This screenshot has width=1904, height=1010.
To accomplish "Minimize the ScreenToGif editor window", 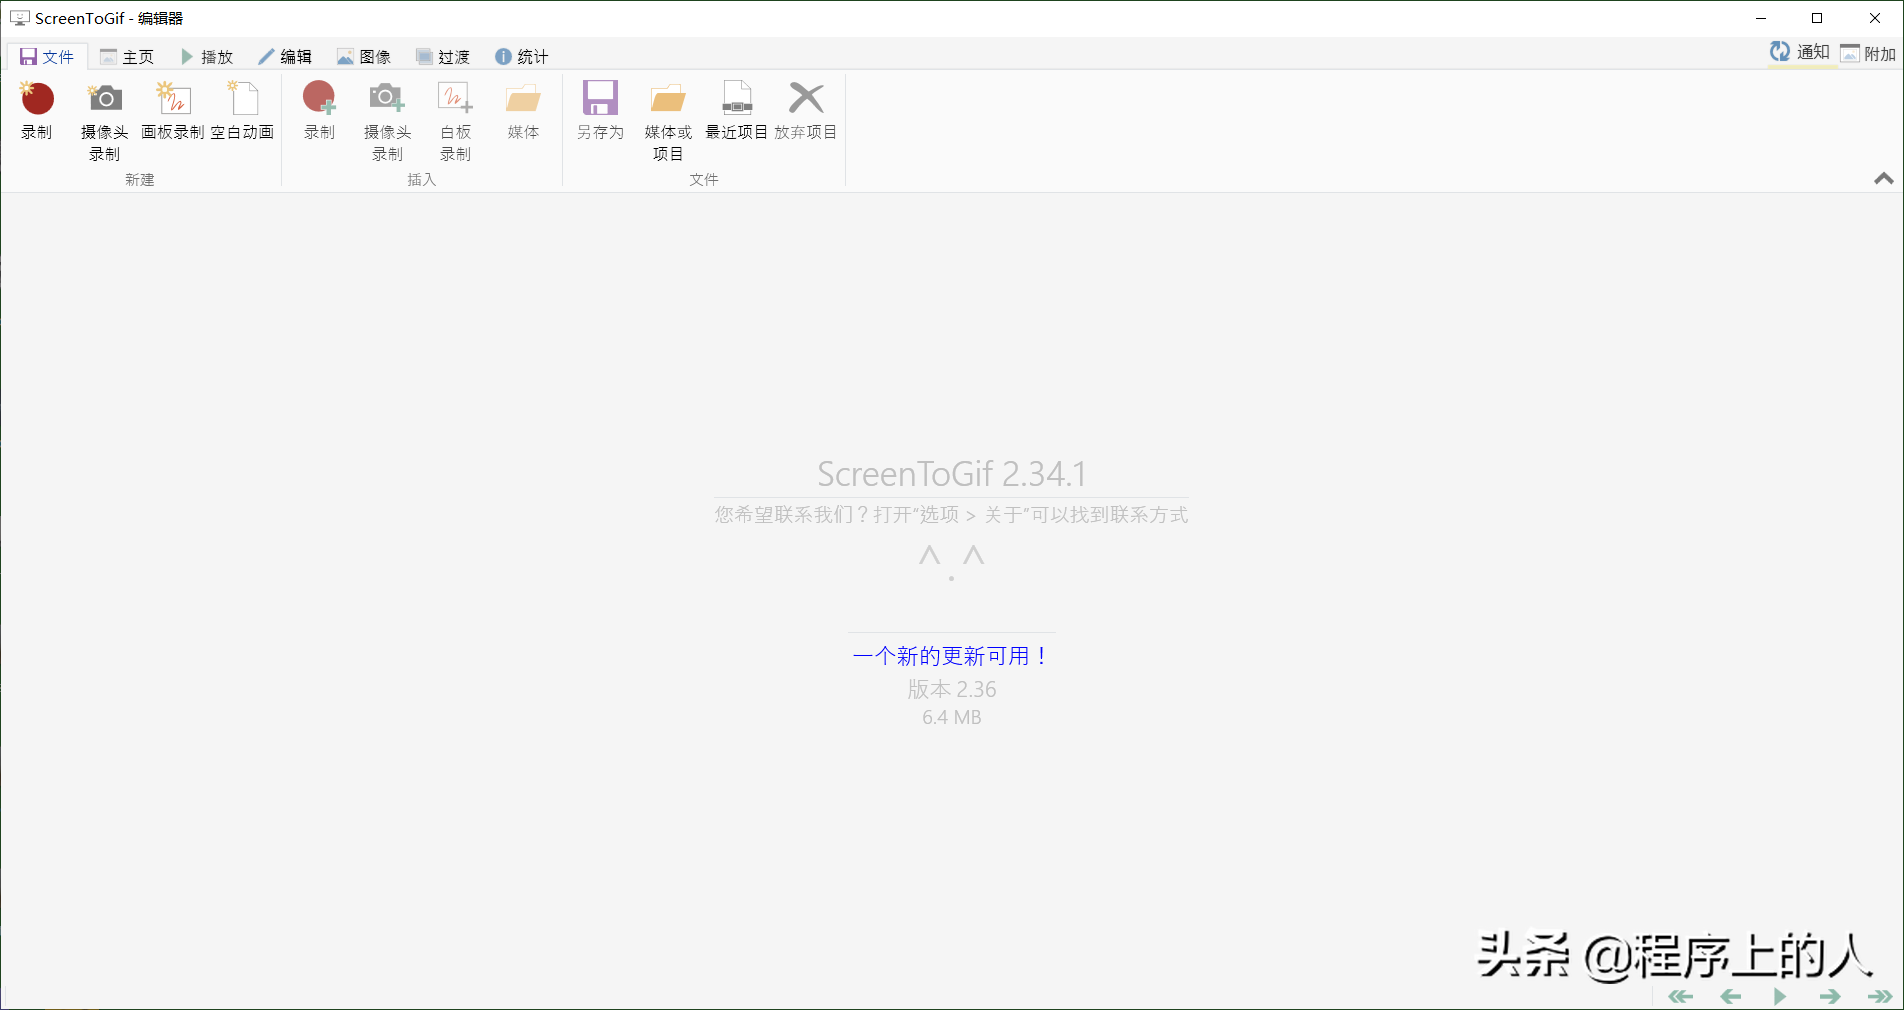I will [x=1761, y=18].
